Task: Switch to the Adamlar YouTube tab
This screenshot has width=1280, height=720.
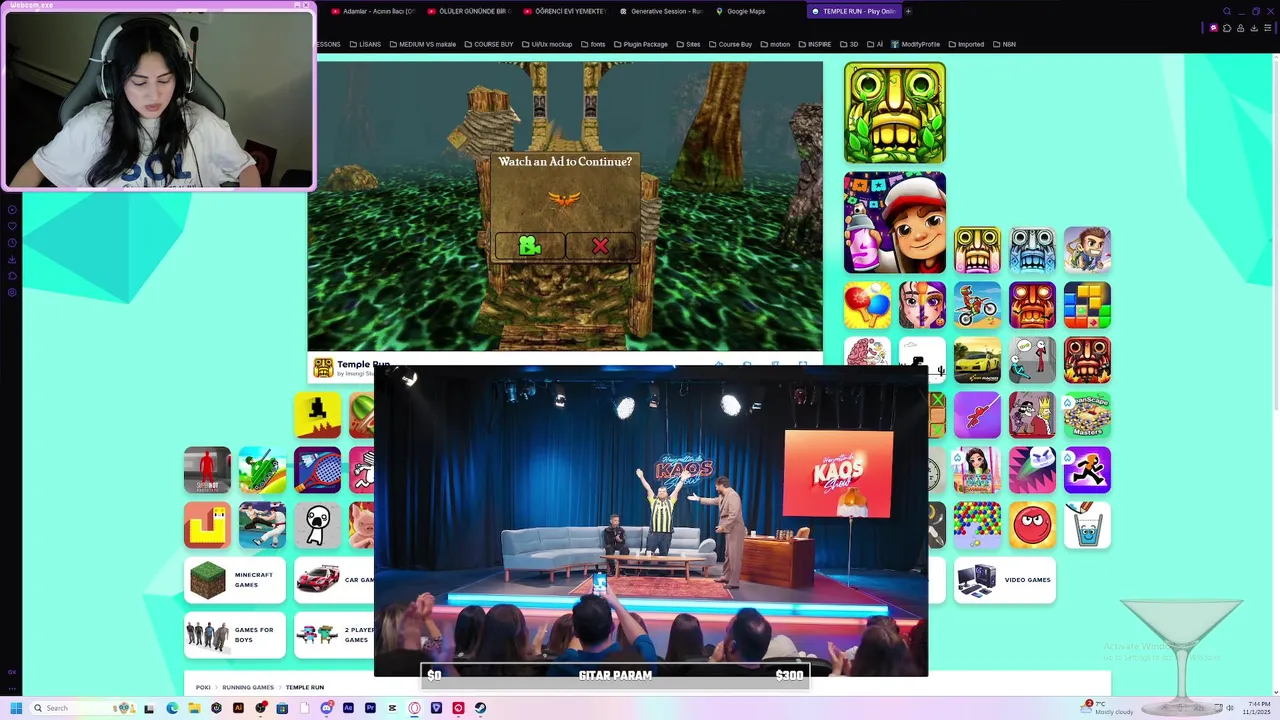Action: coord(373,11)
